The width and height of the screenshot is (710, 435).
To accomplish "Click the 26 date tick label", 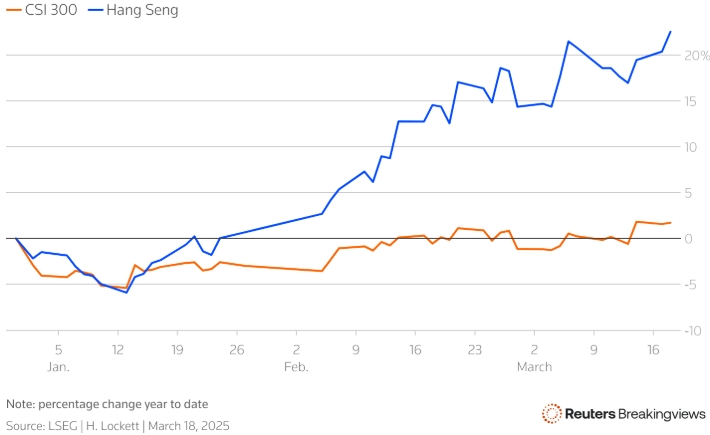I will pyautogui.click(x=236, y=350).
